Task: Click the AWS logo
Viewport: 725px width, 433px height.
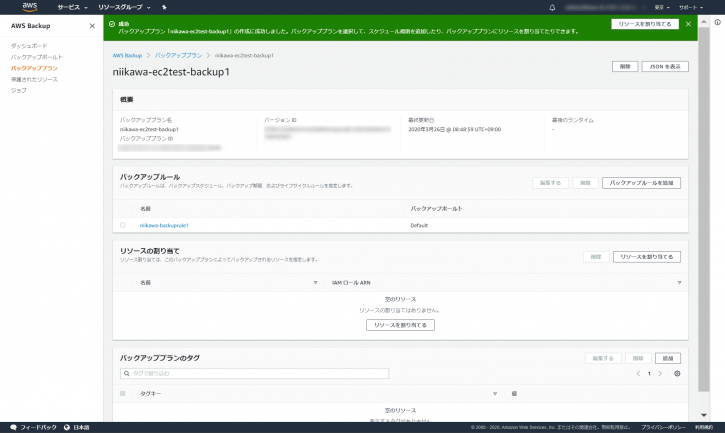Action: pyautogui.click(x=30, y=7)
